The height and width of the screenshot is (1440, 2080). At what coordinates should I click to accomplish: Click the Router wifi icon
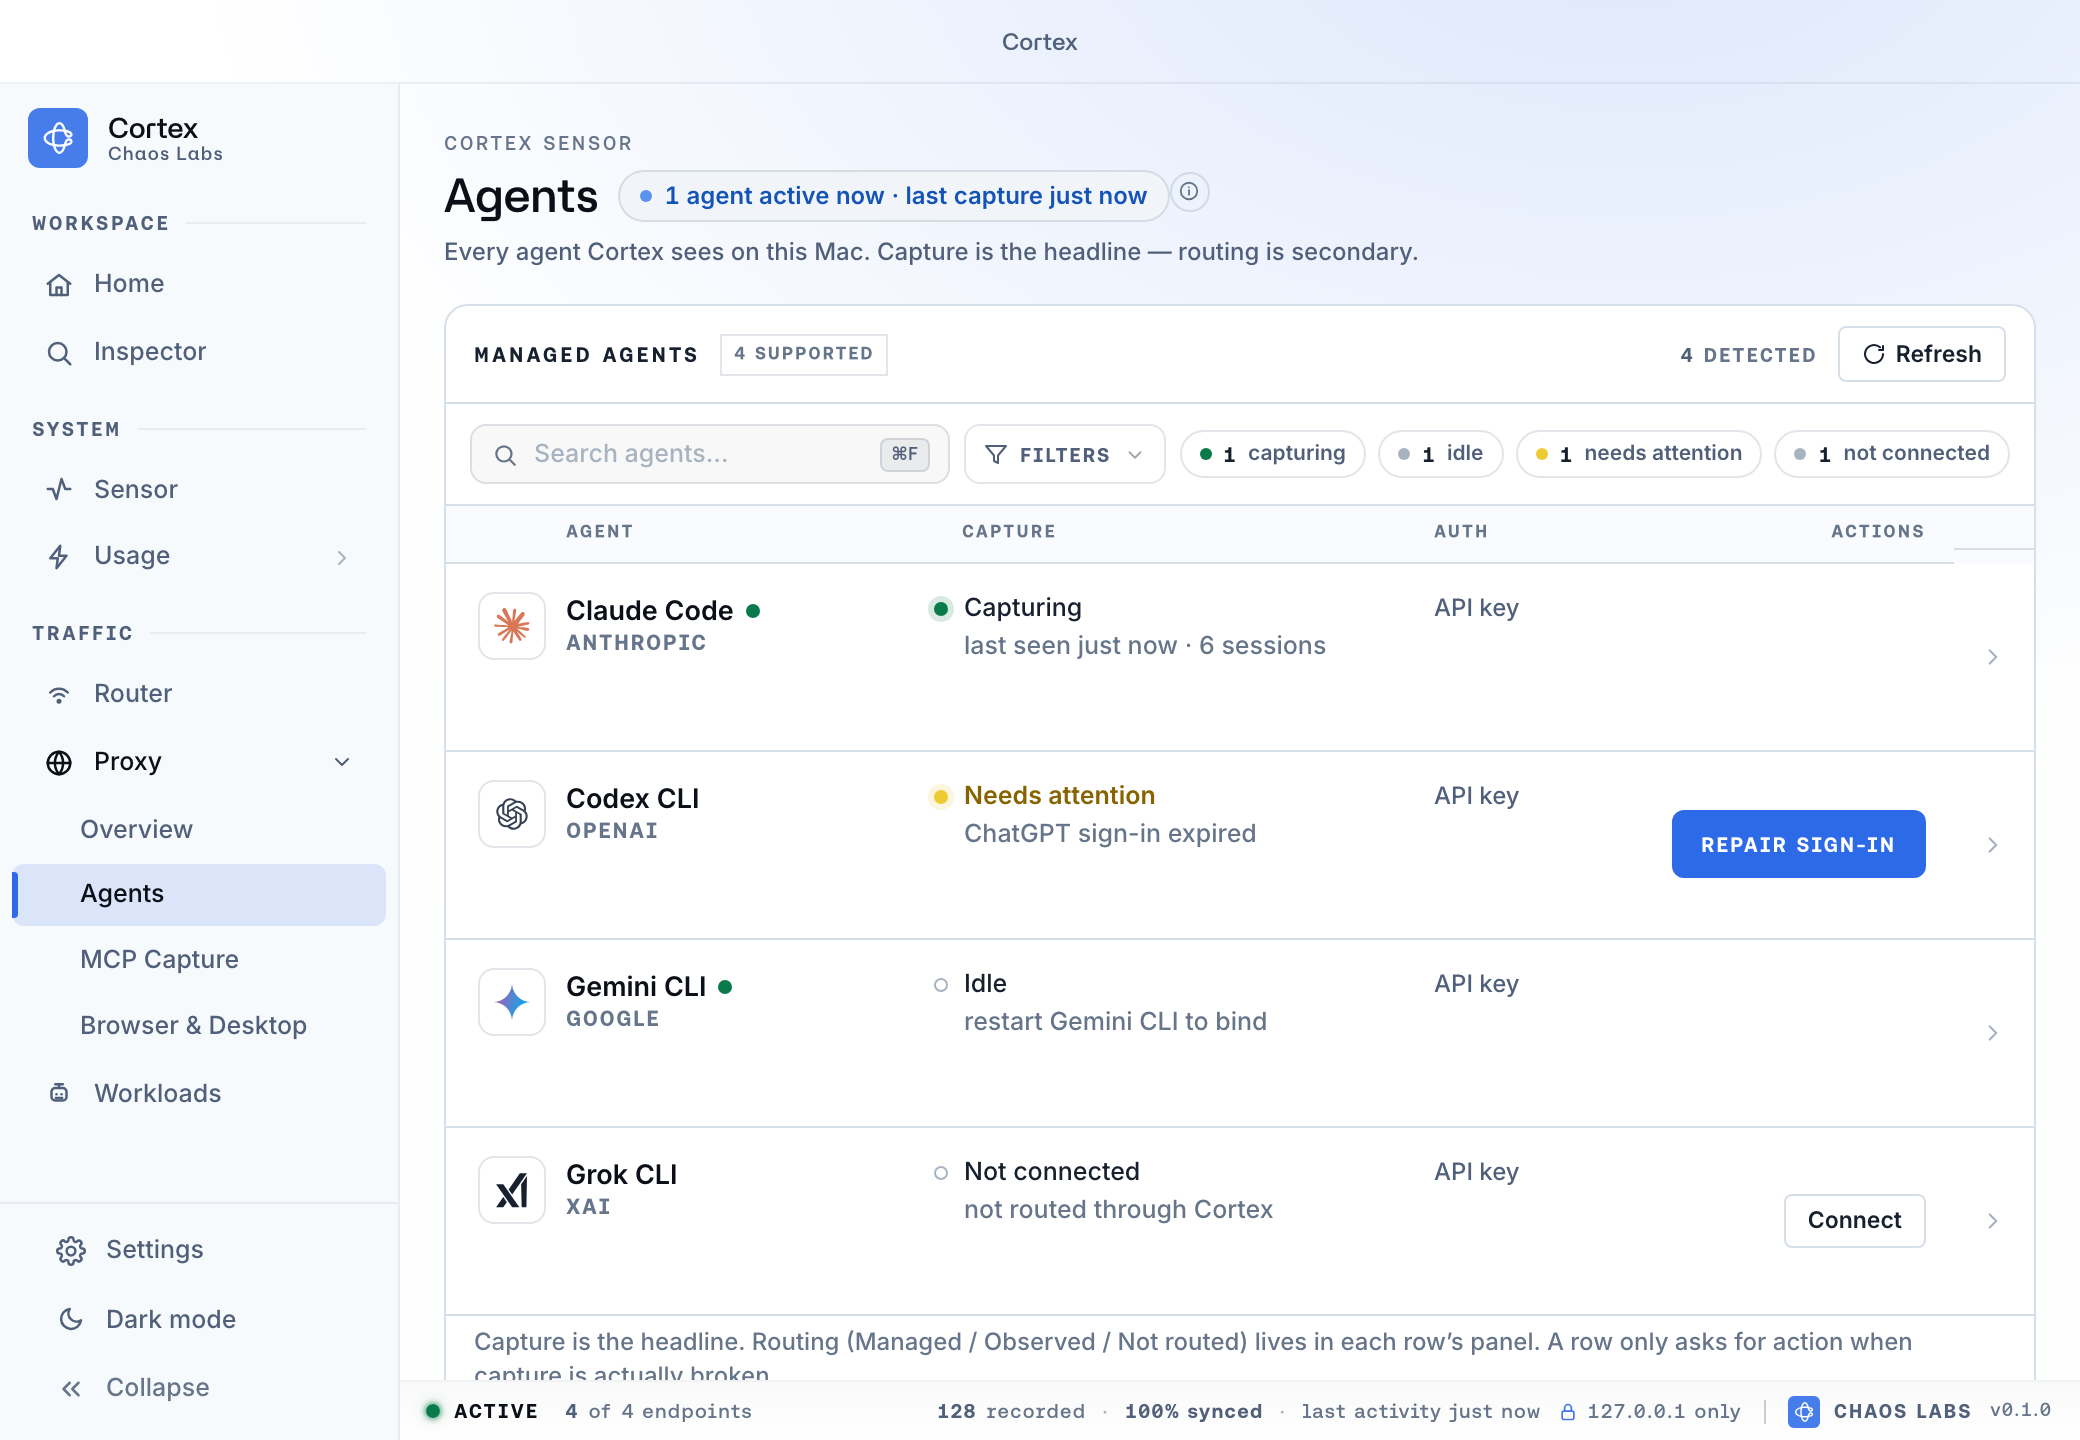[x=59, y=695]
